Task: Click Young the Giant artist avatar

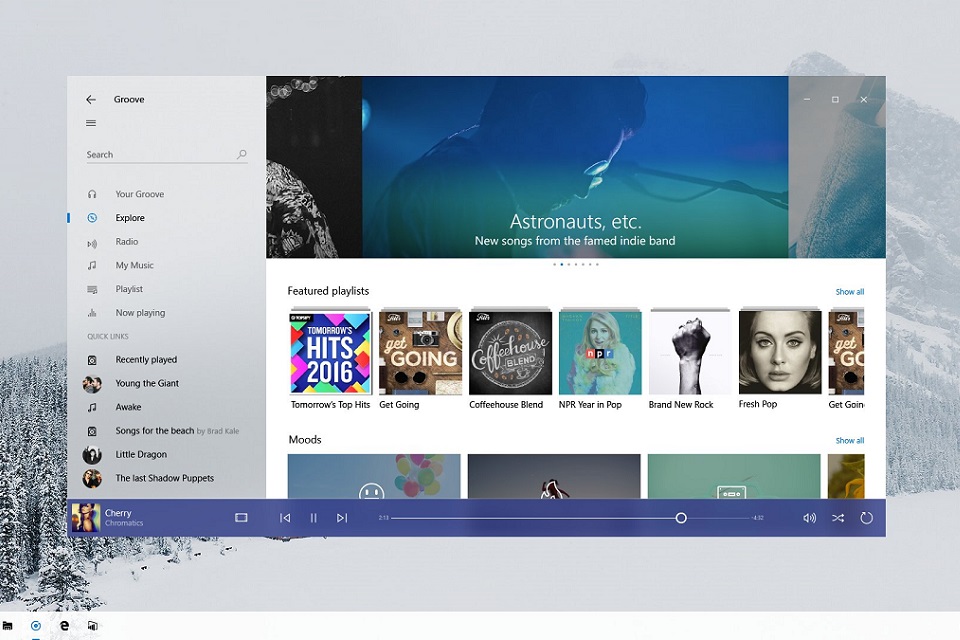Action: [92, 384]
